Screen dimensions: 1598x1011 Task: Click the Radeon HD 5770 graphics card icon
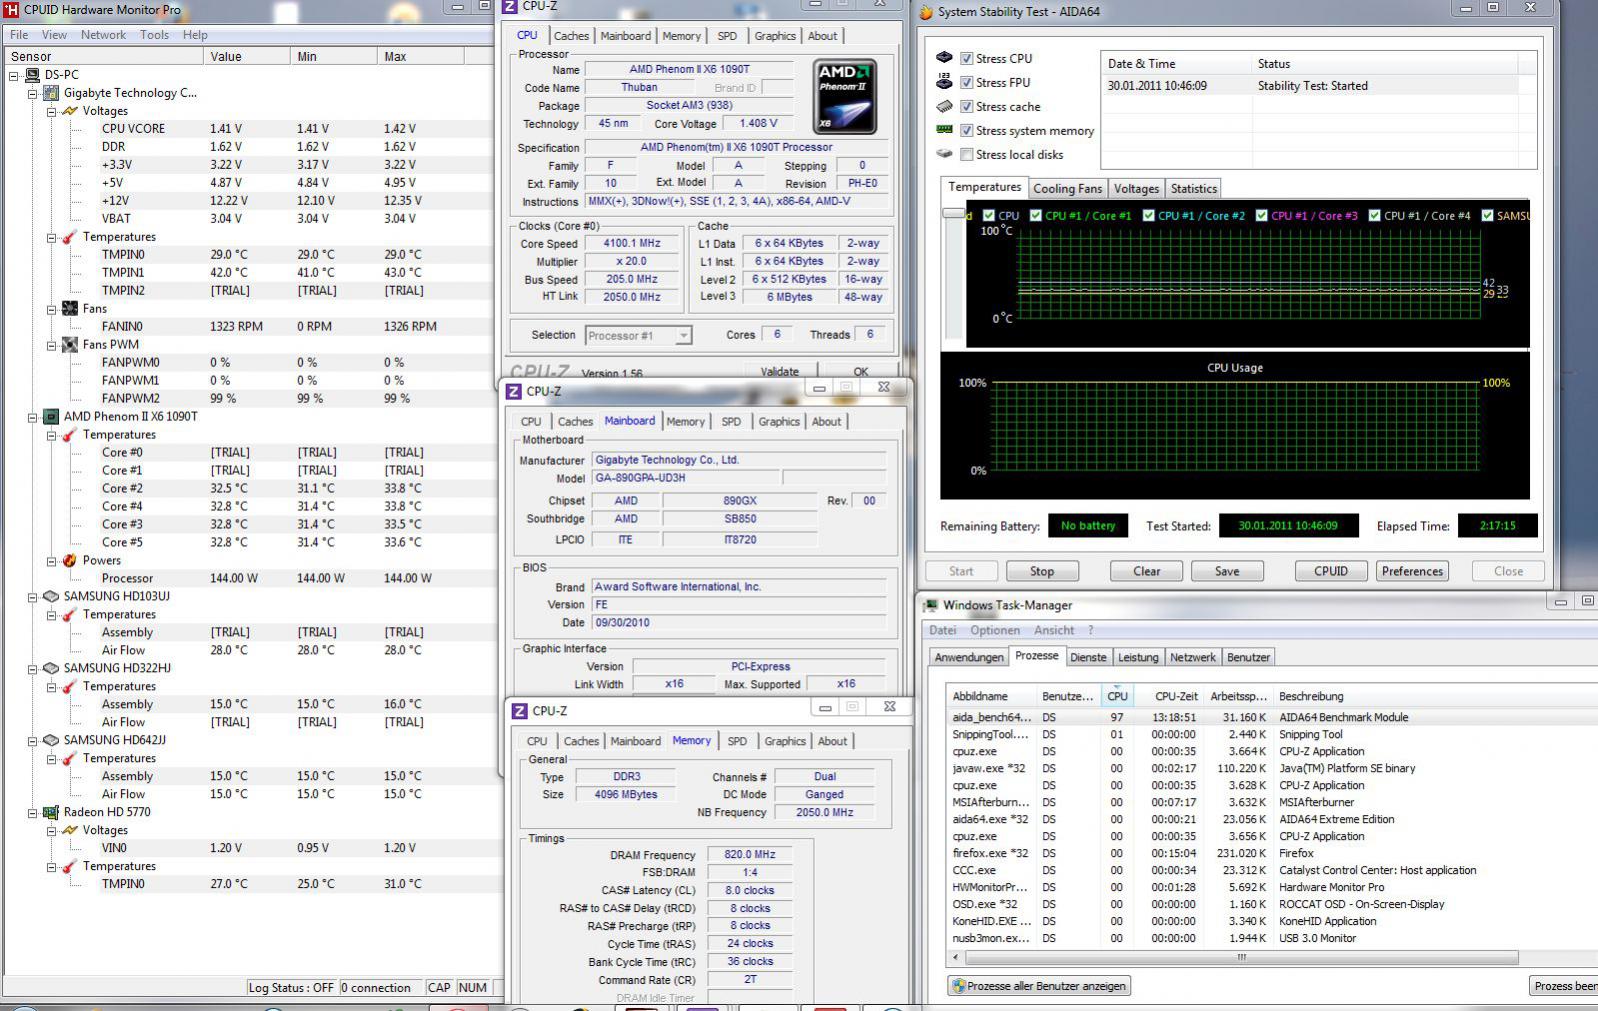(51, 812)
